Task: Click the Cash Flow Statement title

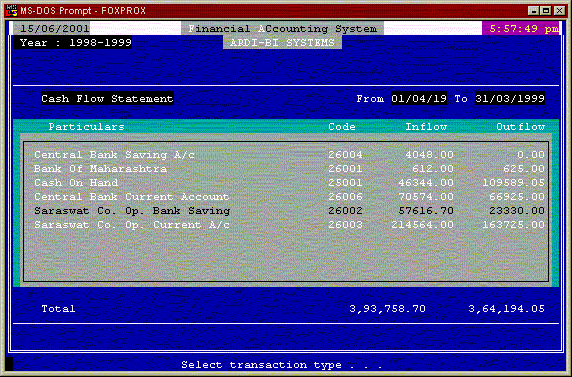Action: pyautogui.click(x=107, y=99)
